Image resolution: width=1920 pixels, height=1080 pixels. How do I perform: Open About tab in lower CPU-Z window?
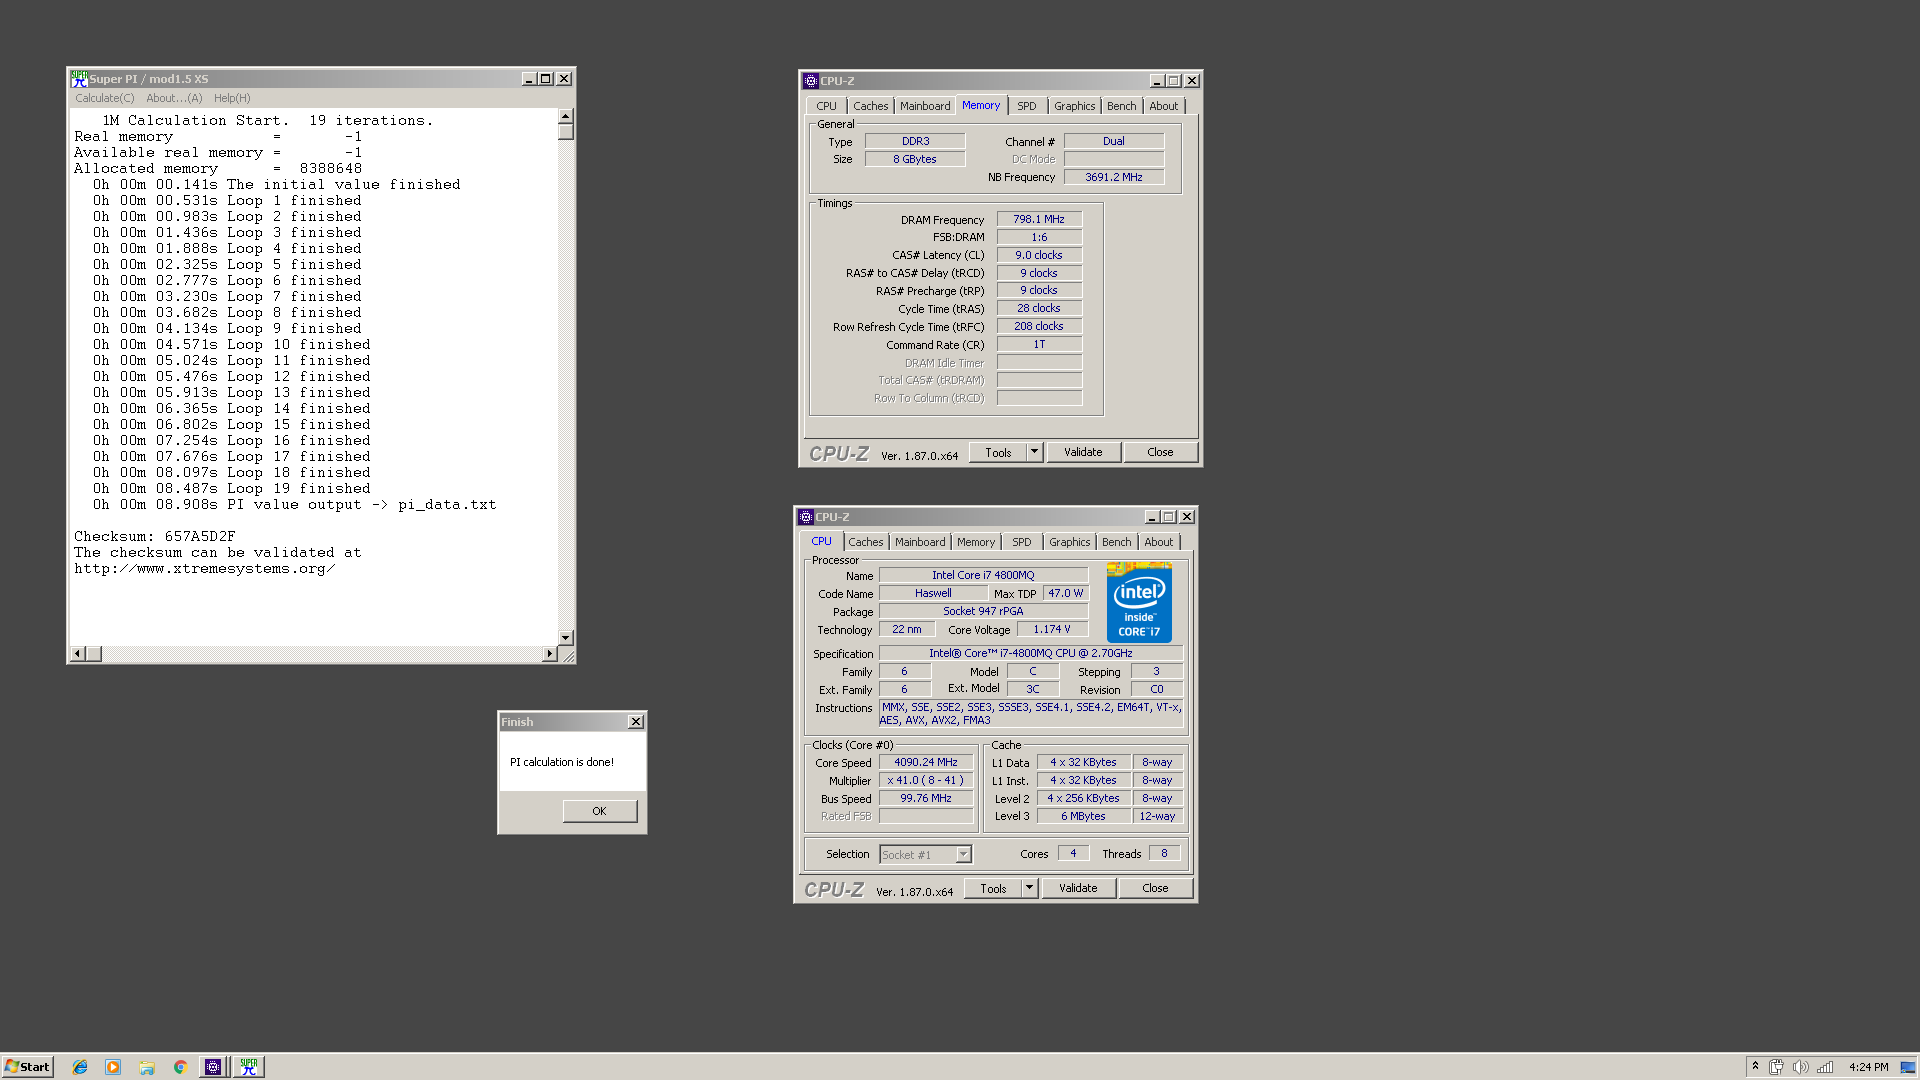tap(1158, 542)
